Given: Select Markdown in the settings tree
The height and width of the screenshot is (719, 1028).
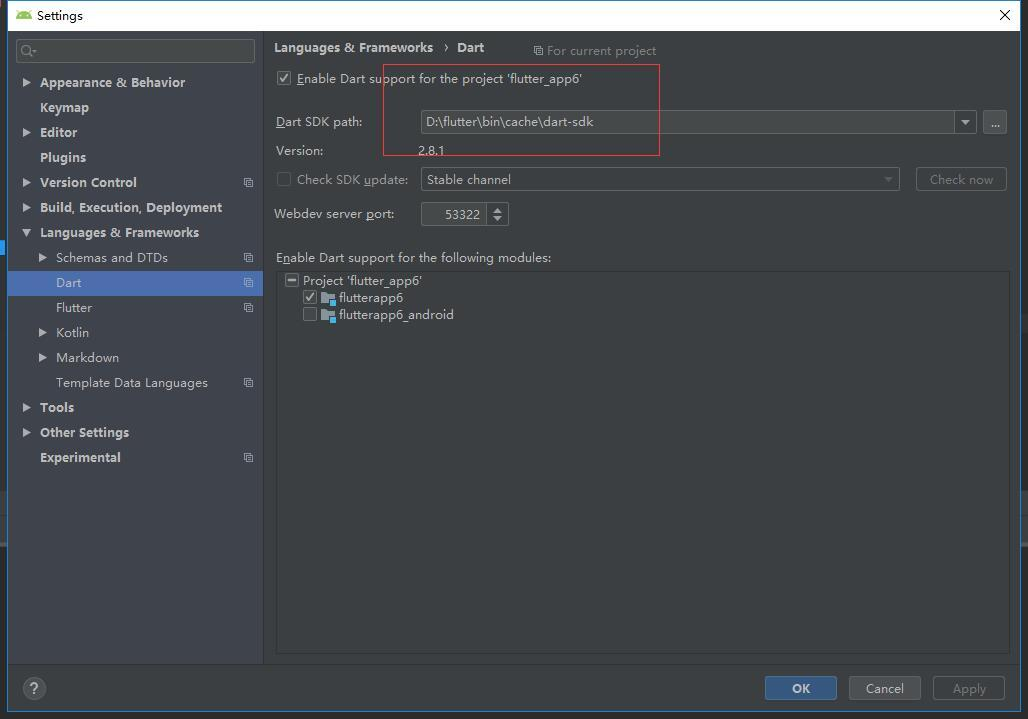Looking at the screenshot, I should [87, 357].
